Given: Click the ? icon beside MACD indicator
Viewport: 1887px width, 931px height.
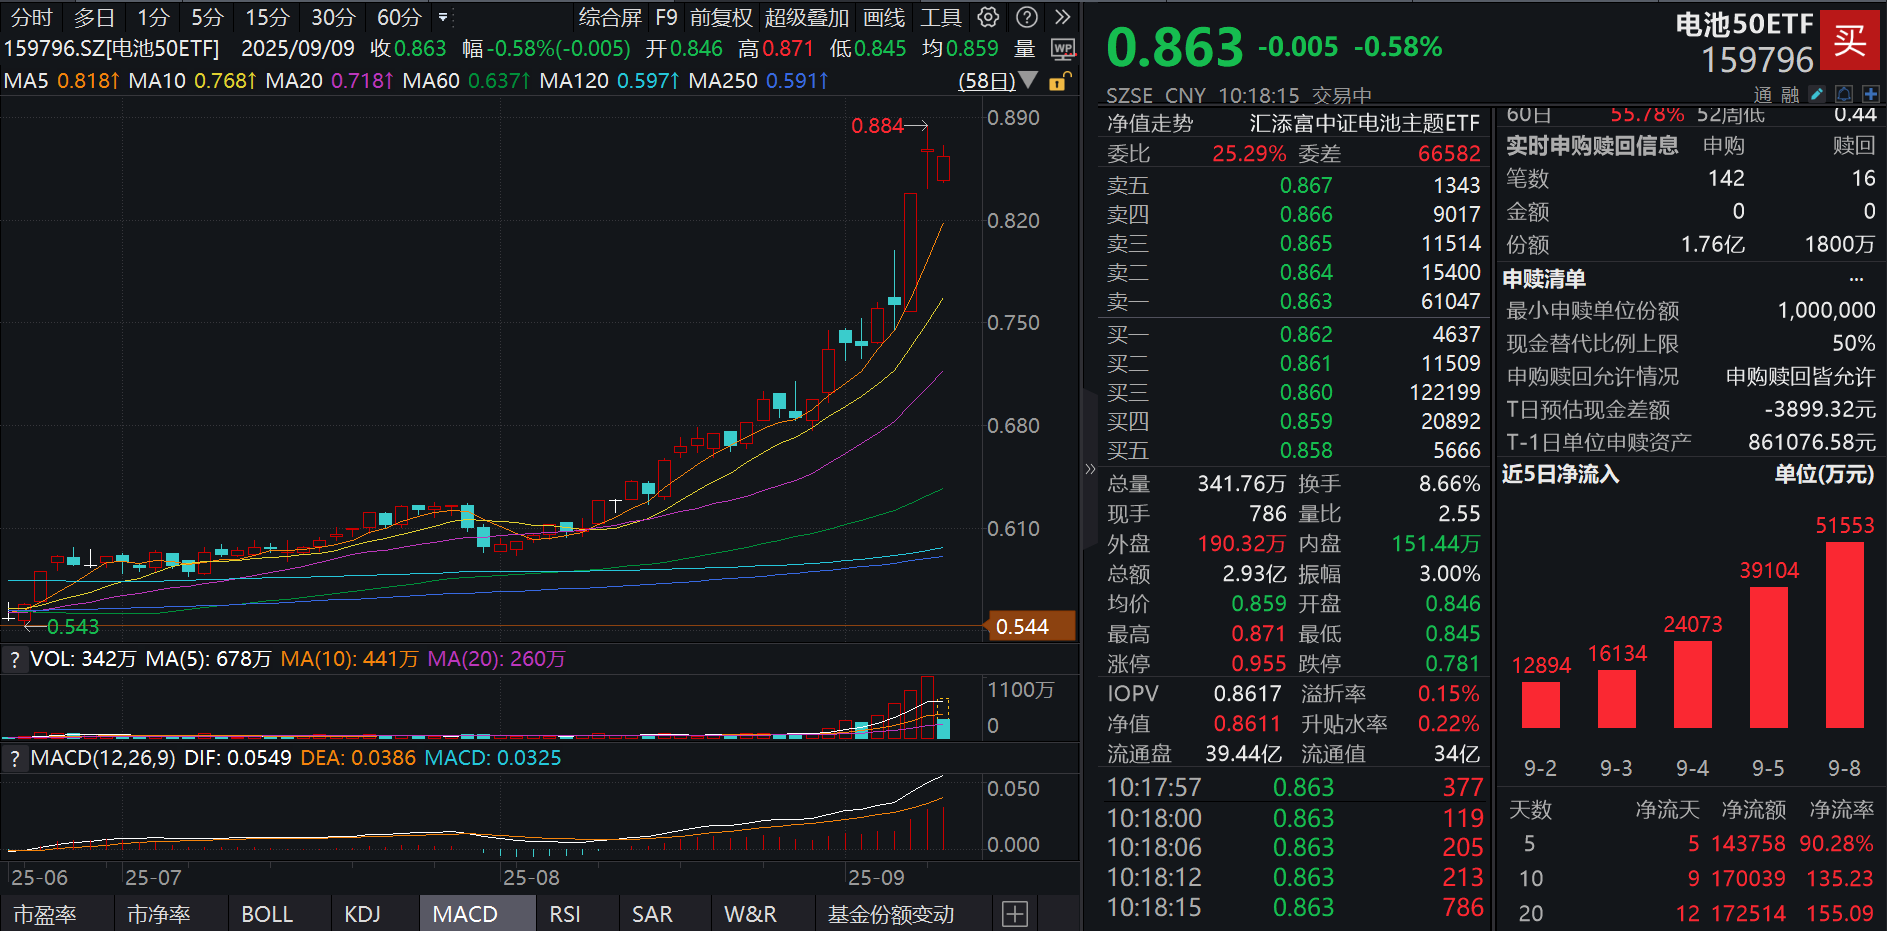Looking at the screenshot, I should [14, 758].
